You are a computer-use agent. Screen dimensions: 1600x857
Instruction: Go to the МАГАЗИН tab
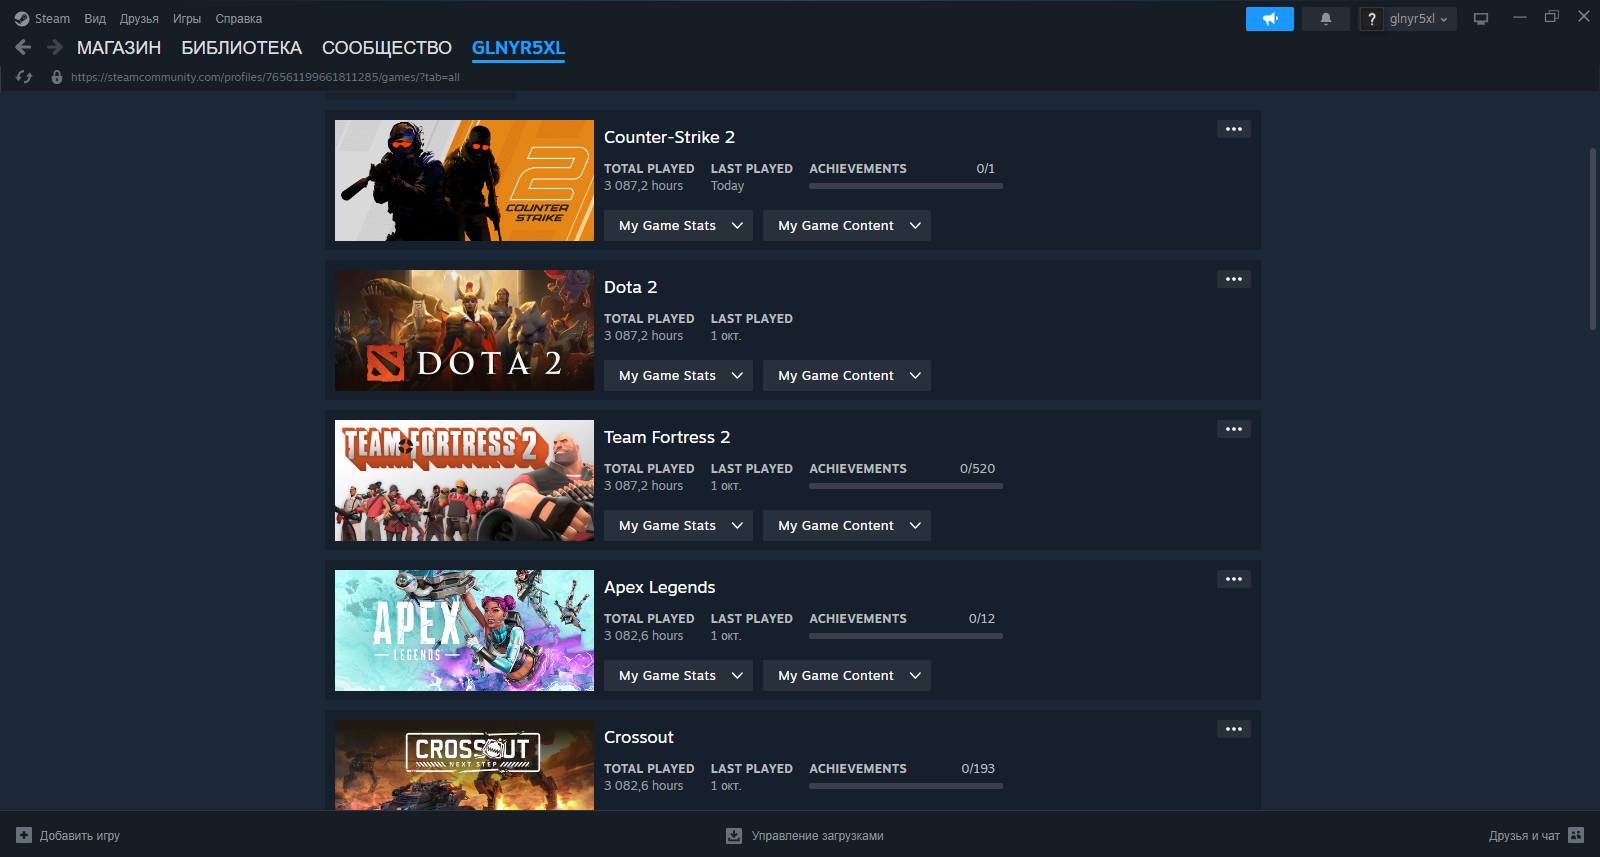pyautogui.click(x=119, y=48)
